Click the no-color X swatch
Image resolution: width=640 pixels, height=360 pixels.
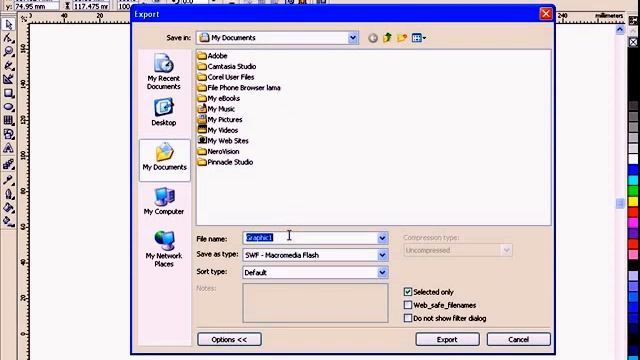click(633, 42)
